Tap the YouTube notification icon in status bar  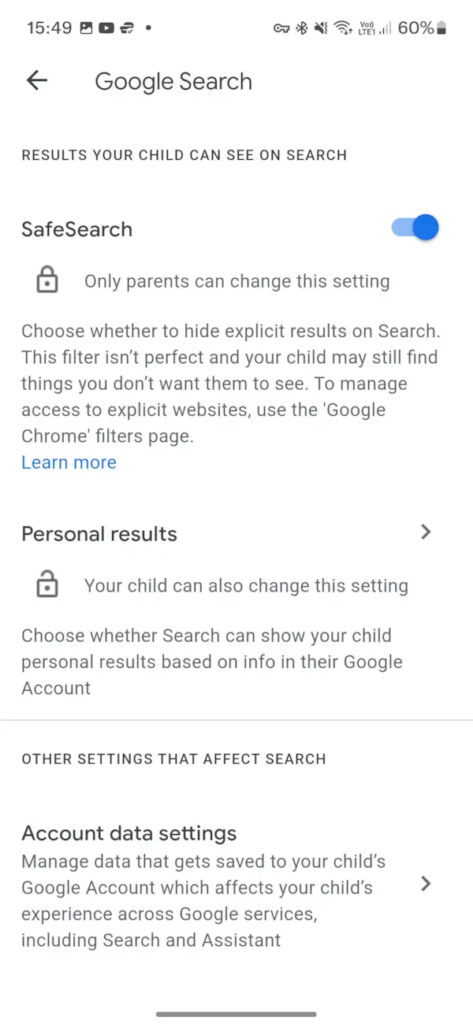pos(106,28)
